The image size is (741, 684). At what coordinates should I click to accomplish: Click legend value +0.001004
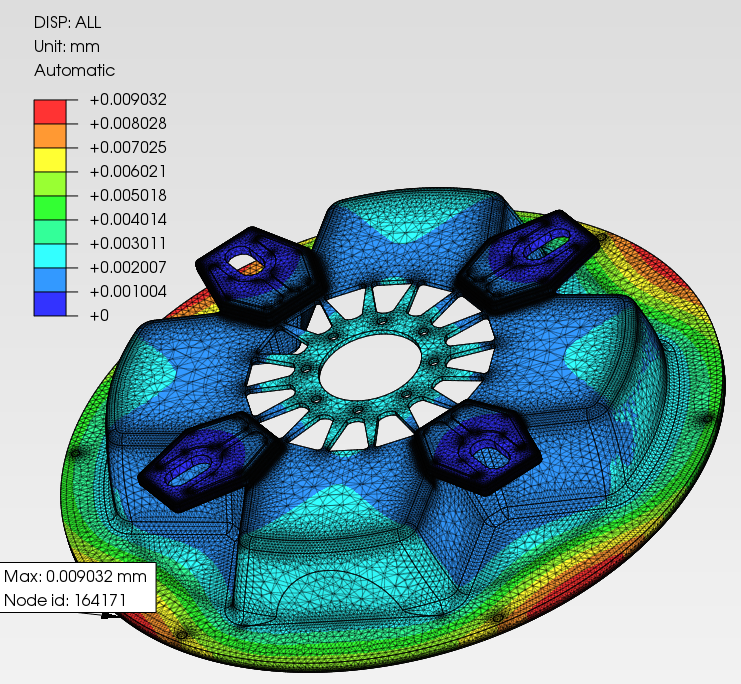pos(128,292)
